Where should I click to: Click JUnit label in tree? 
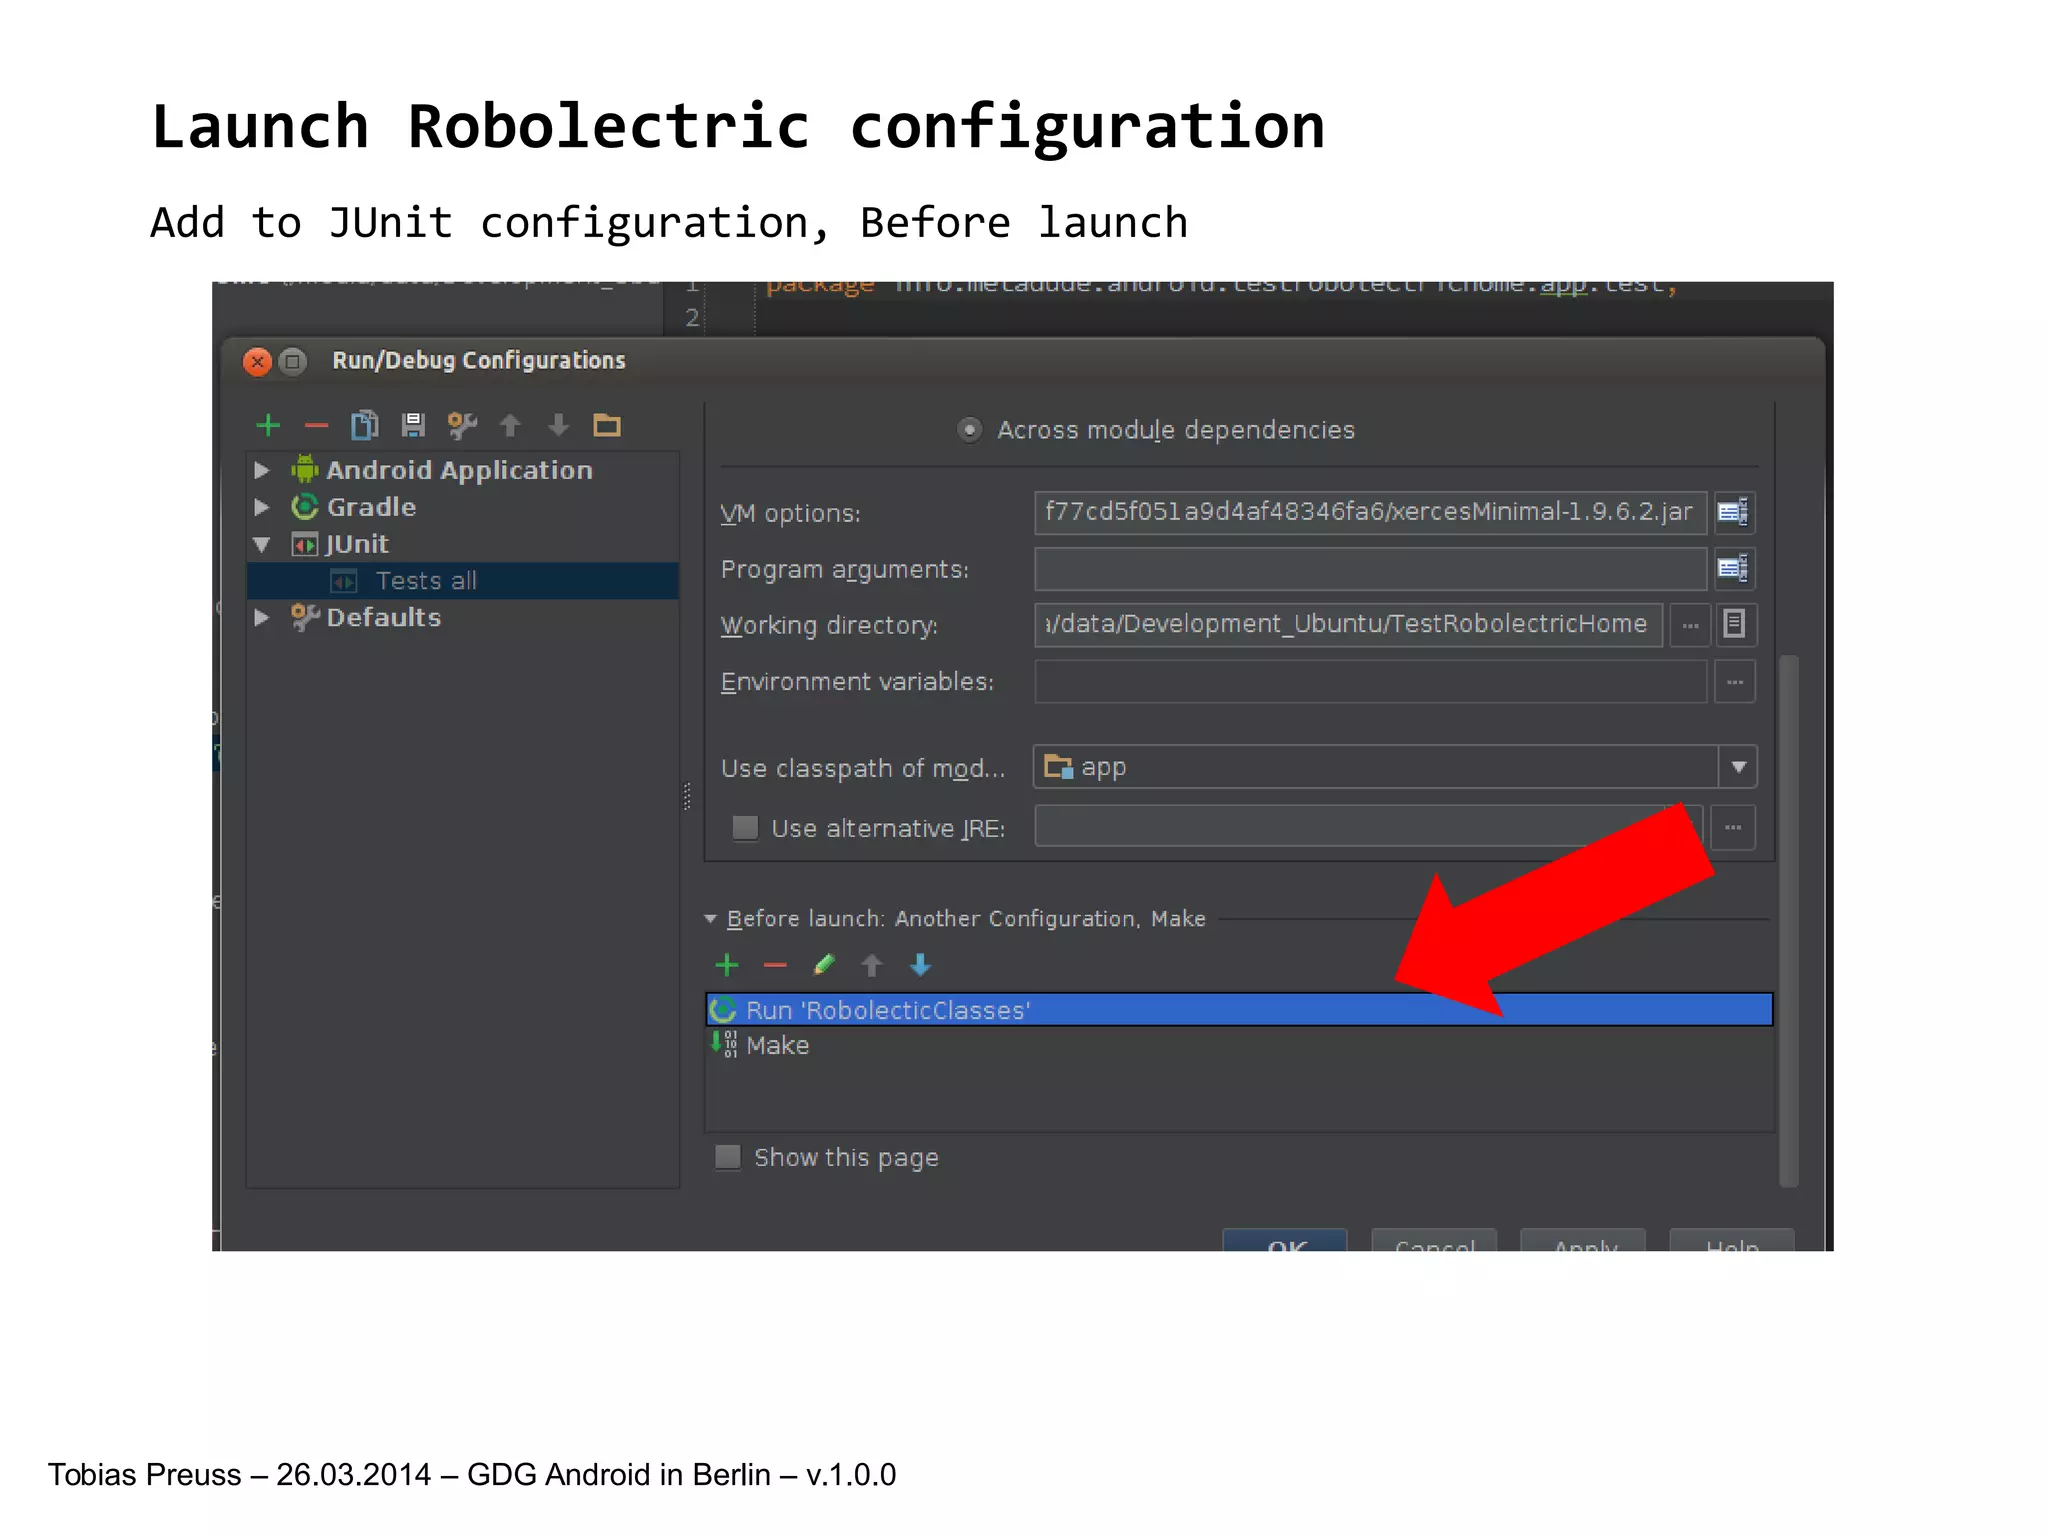[x=357, y=544]
